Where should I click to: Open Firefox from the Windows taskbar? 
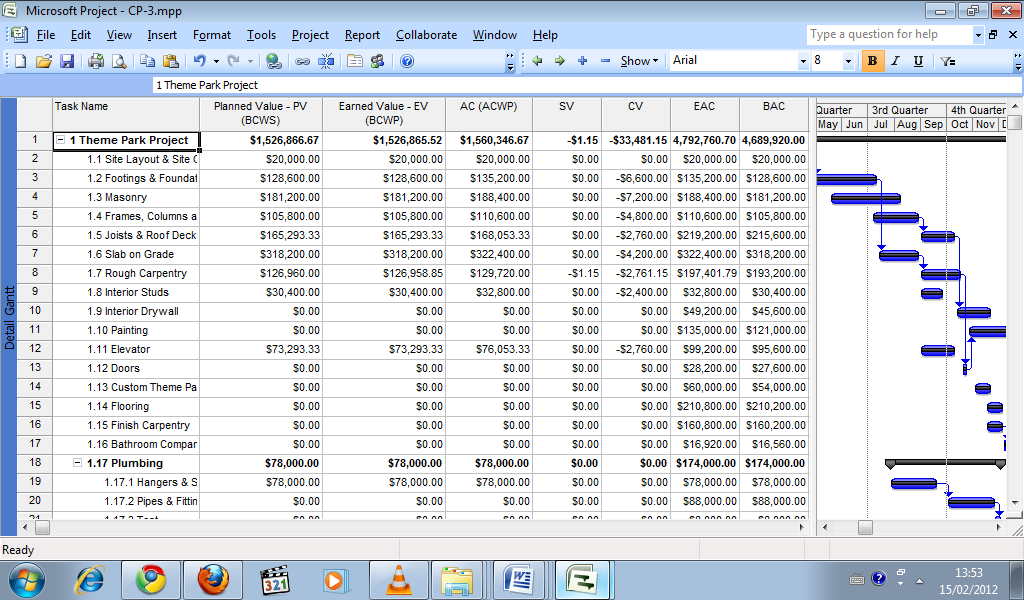pos(212,578)
